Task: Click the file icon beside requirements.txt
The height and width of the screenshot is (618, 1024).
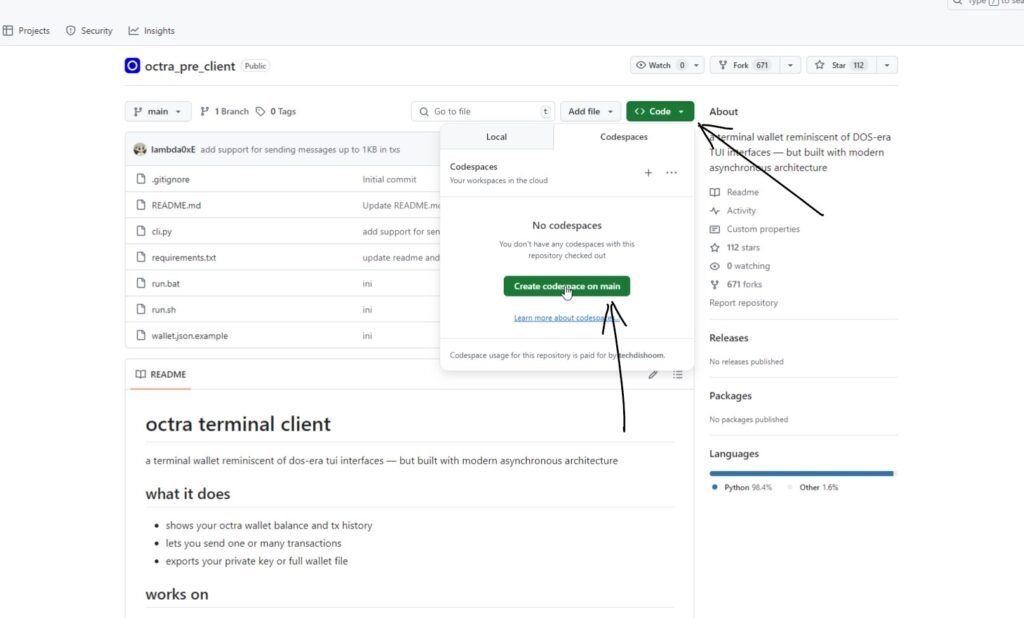Action: point(140,257)
